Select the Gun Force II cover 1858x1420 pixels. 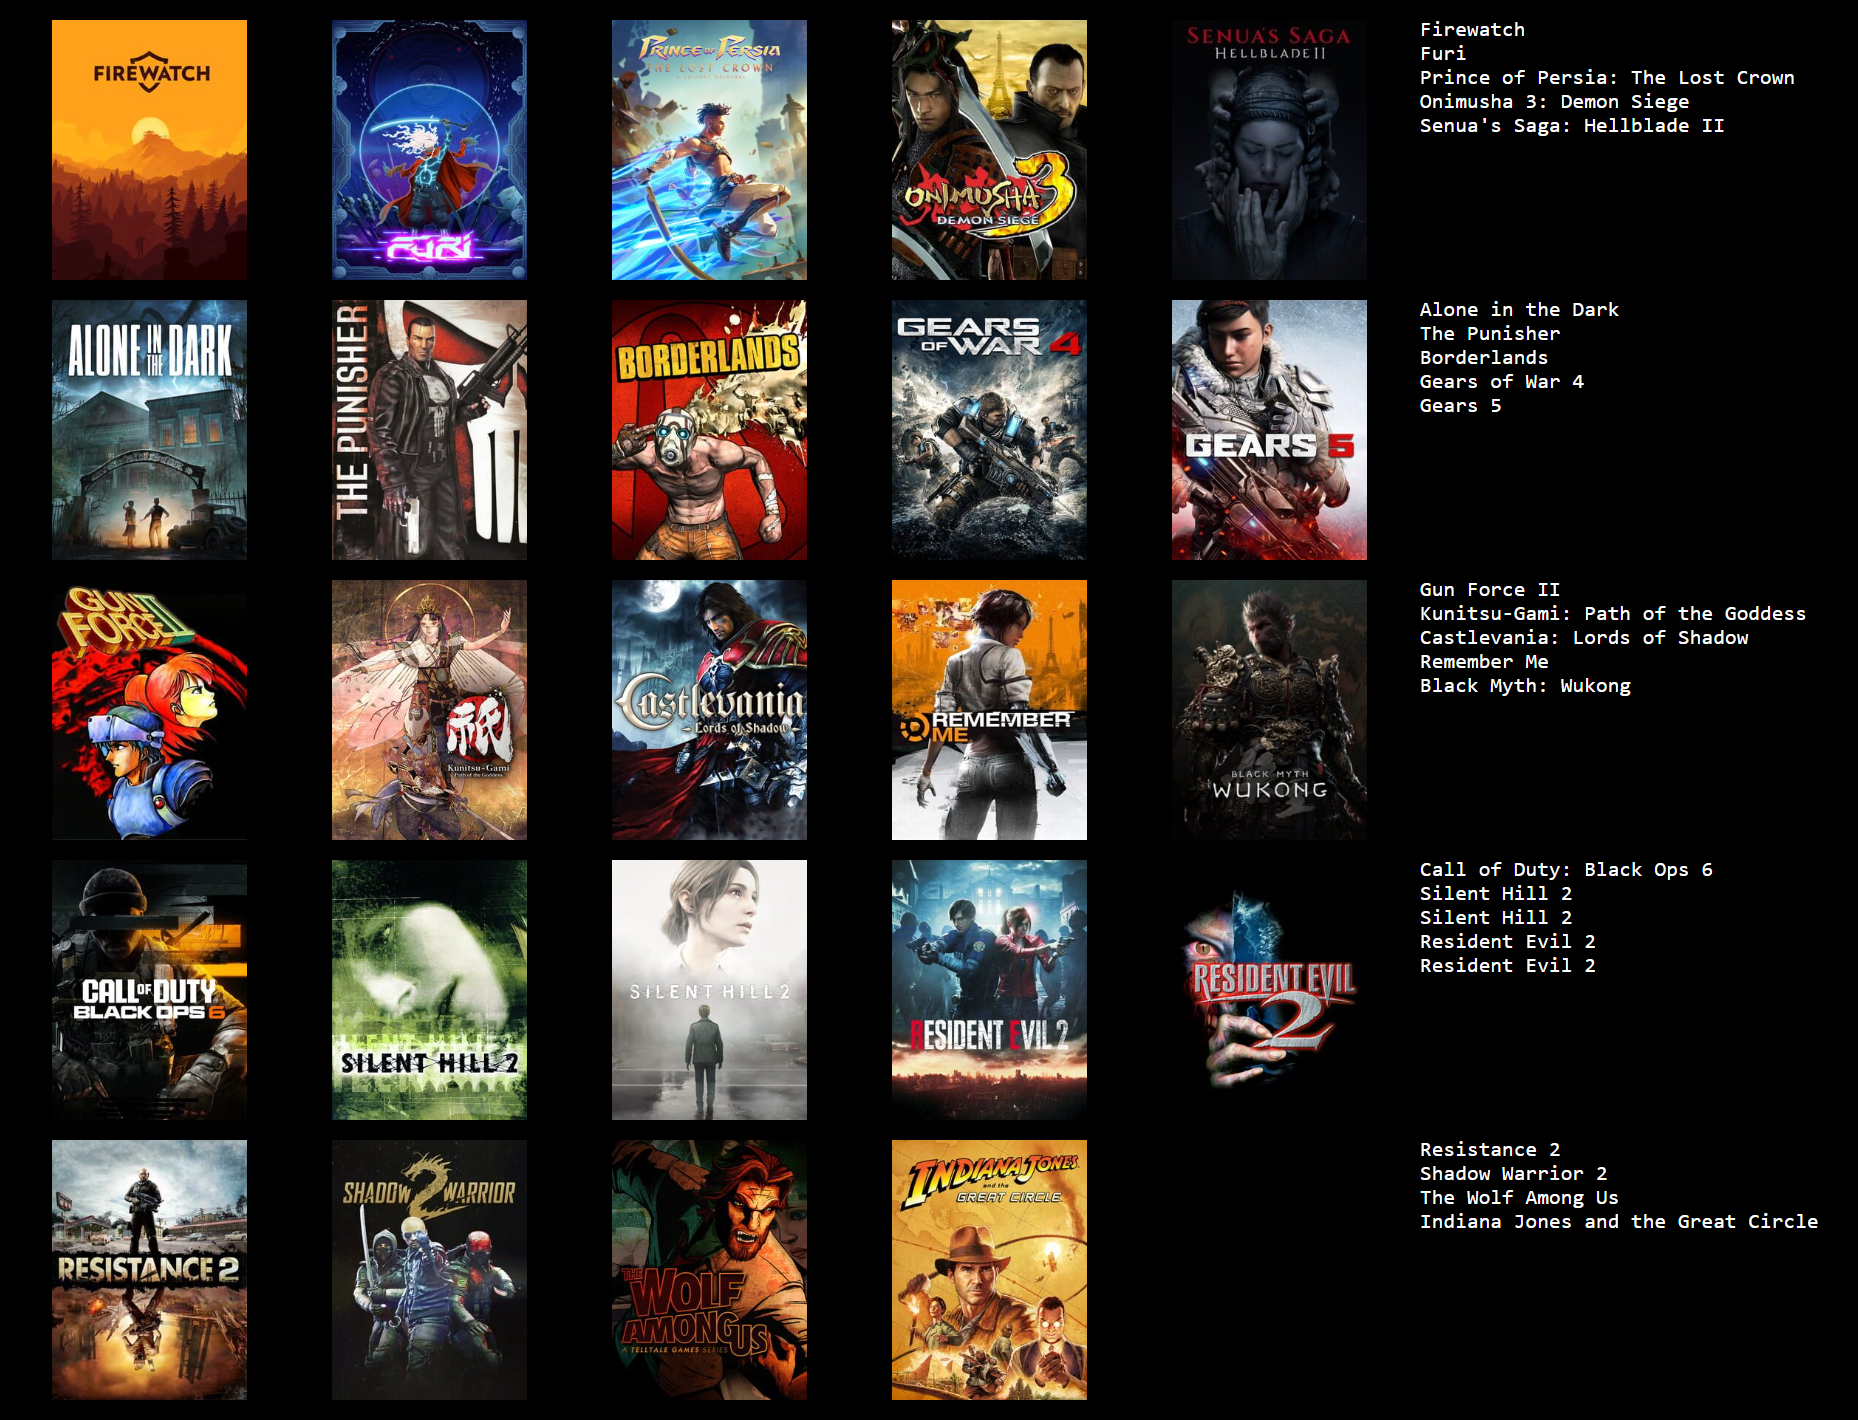click(149, 710)
